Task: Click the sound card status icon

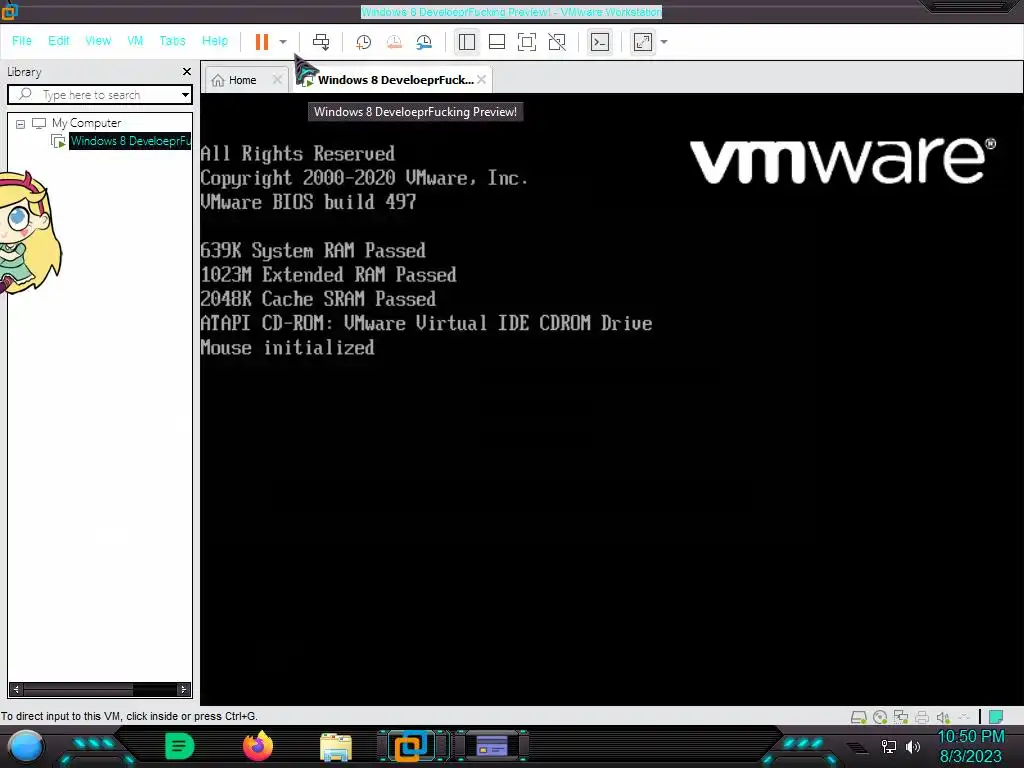Action: [x=942, y=717]
